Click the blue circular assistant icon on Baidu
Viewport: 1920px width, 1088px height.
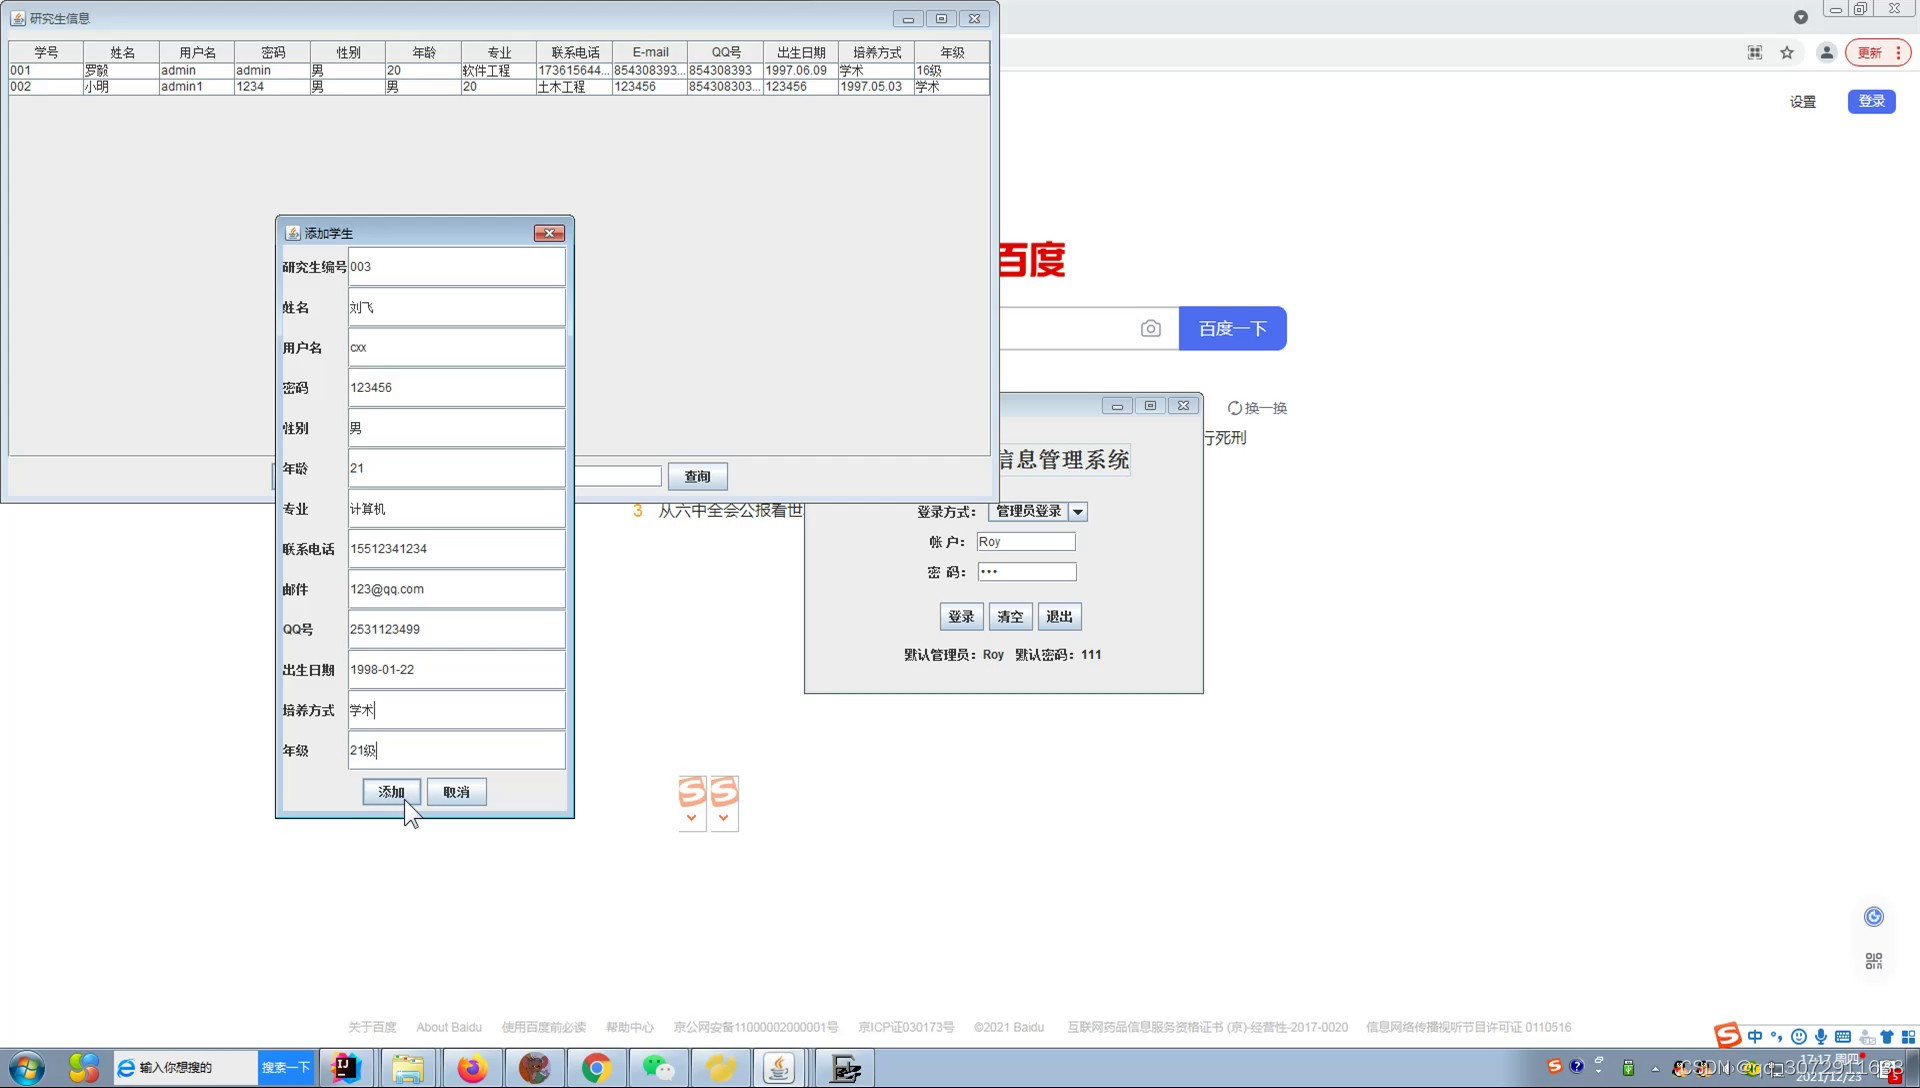1874,917
